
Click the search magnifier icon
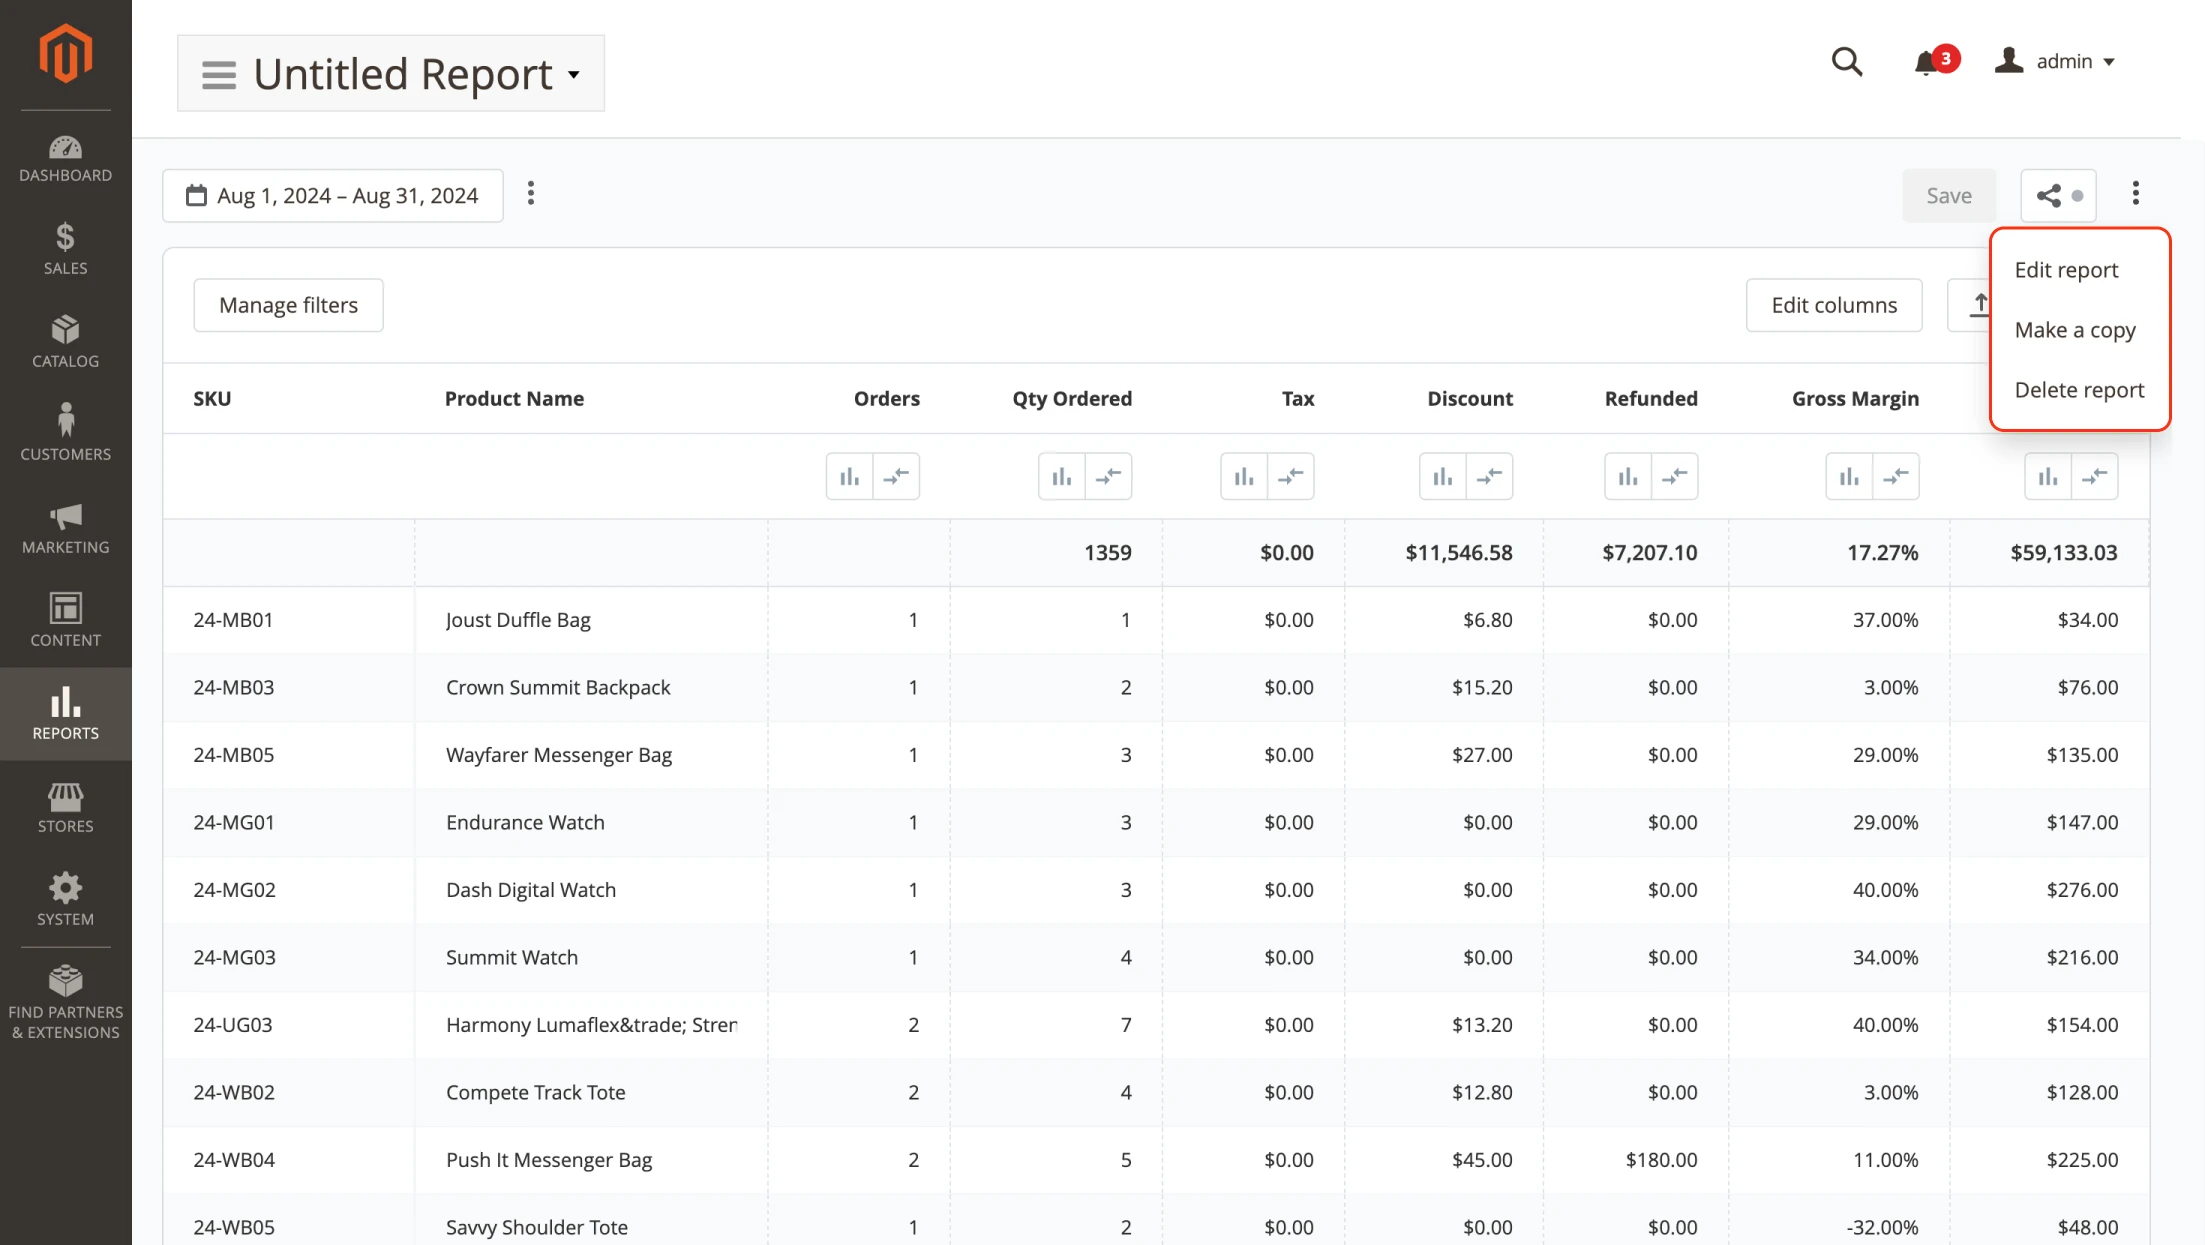coord(1846,61)
